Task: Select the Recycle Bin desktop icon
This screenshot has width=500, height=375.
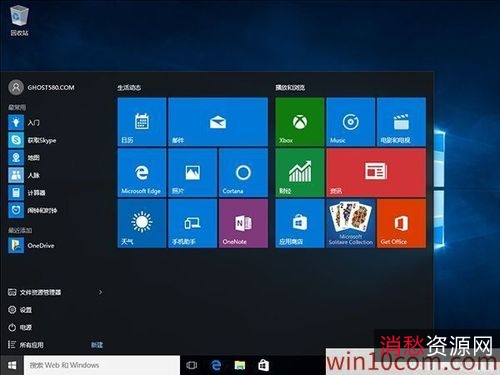Action: [19, 20]
